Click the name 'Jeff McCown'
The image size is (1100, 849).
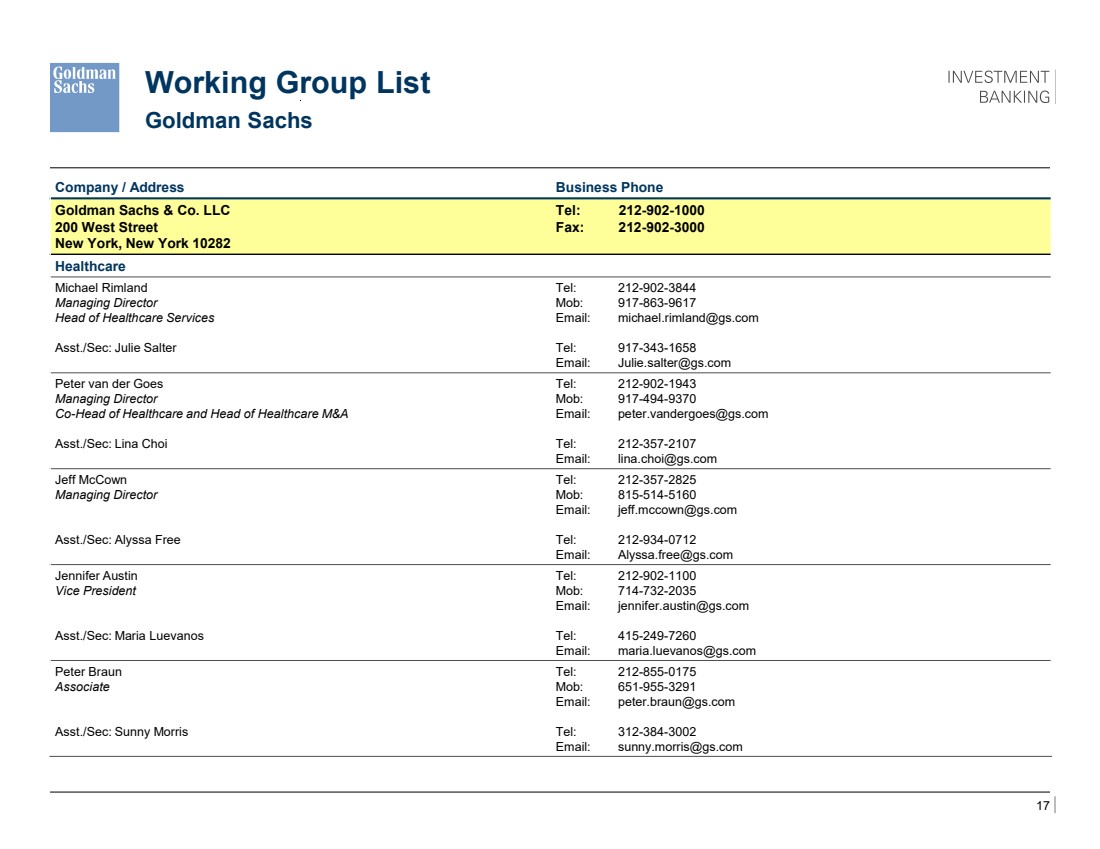tap(90, 480)
